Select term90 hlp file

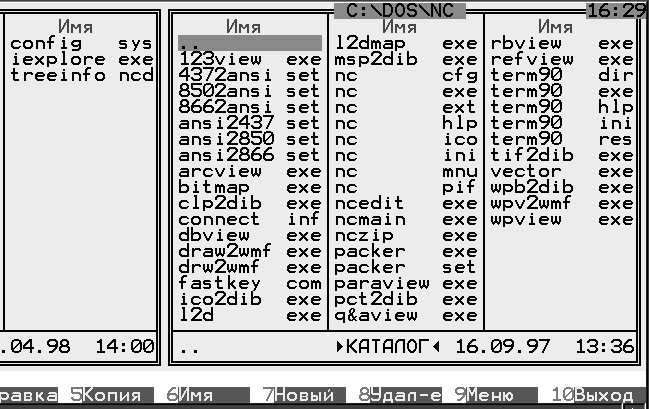point(562,107)
